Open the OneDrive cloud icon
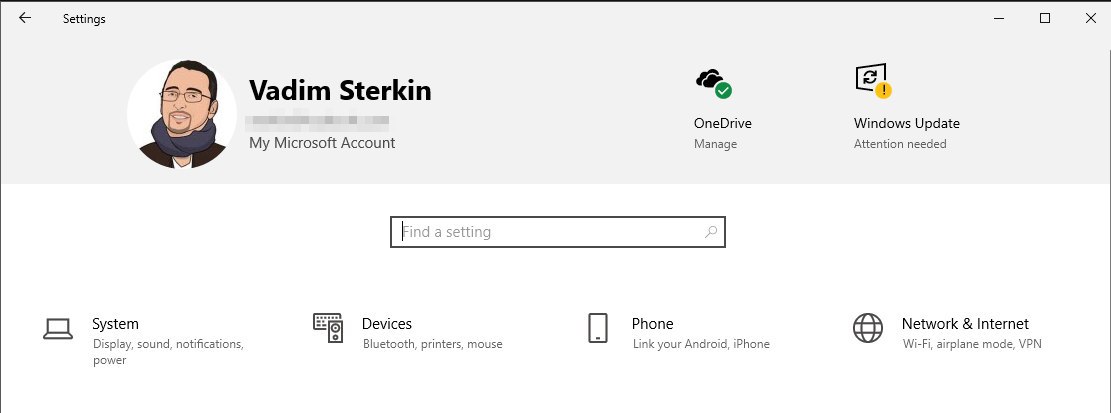The width and height of the screenshot is (1111, 413). [x=713, y=83]
